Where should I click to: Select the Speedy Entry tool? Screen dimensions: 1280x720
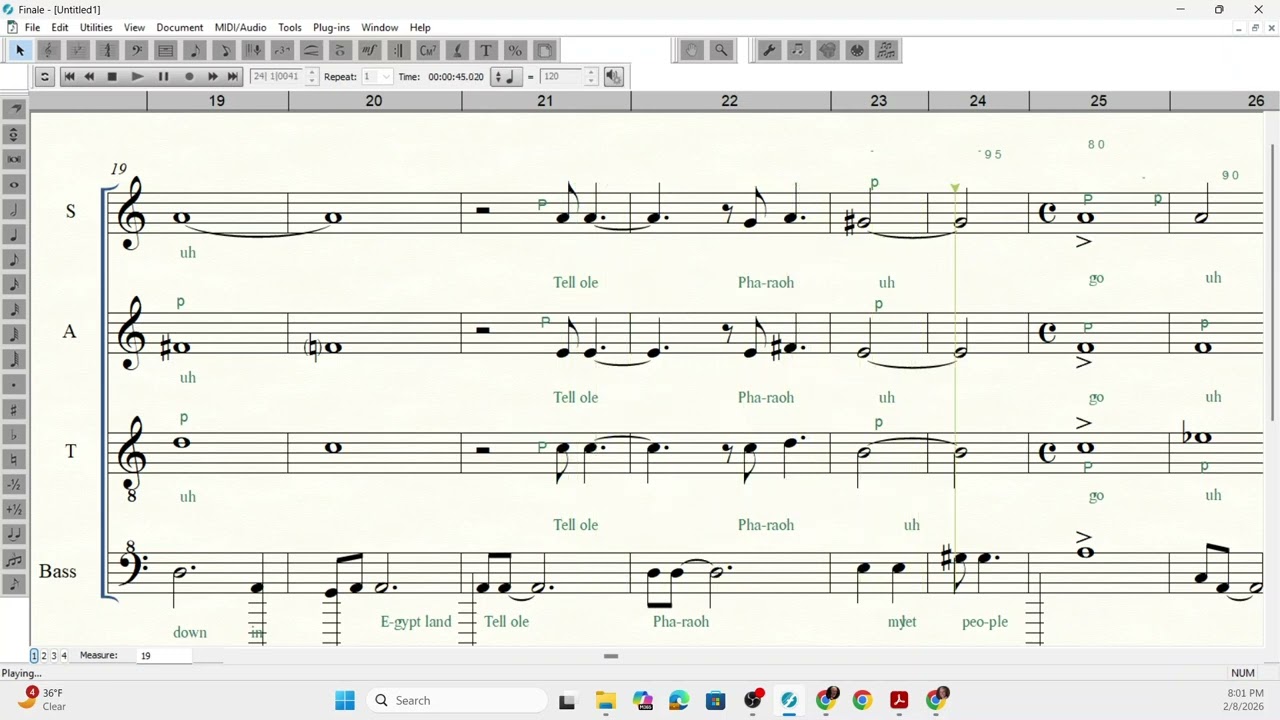[x=224, y=50]
